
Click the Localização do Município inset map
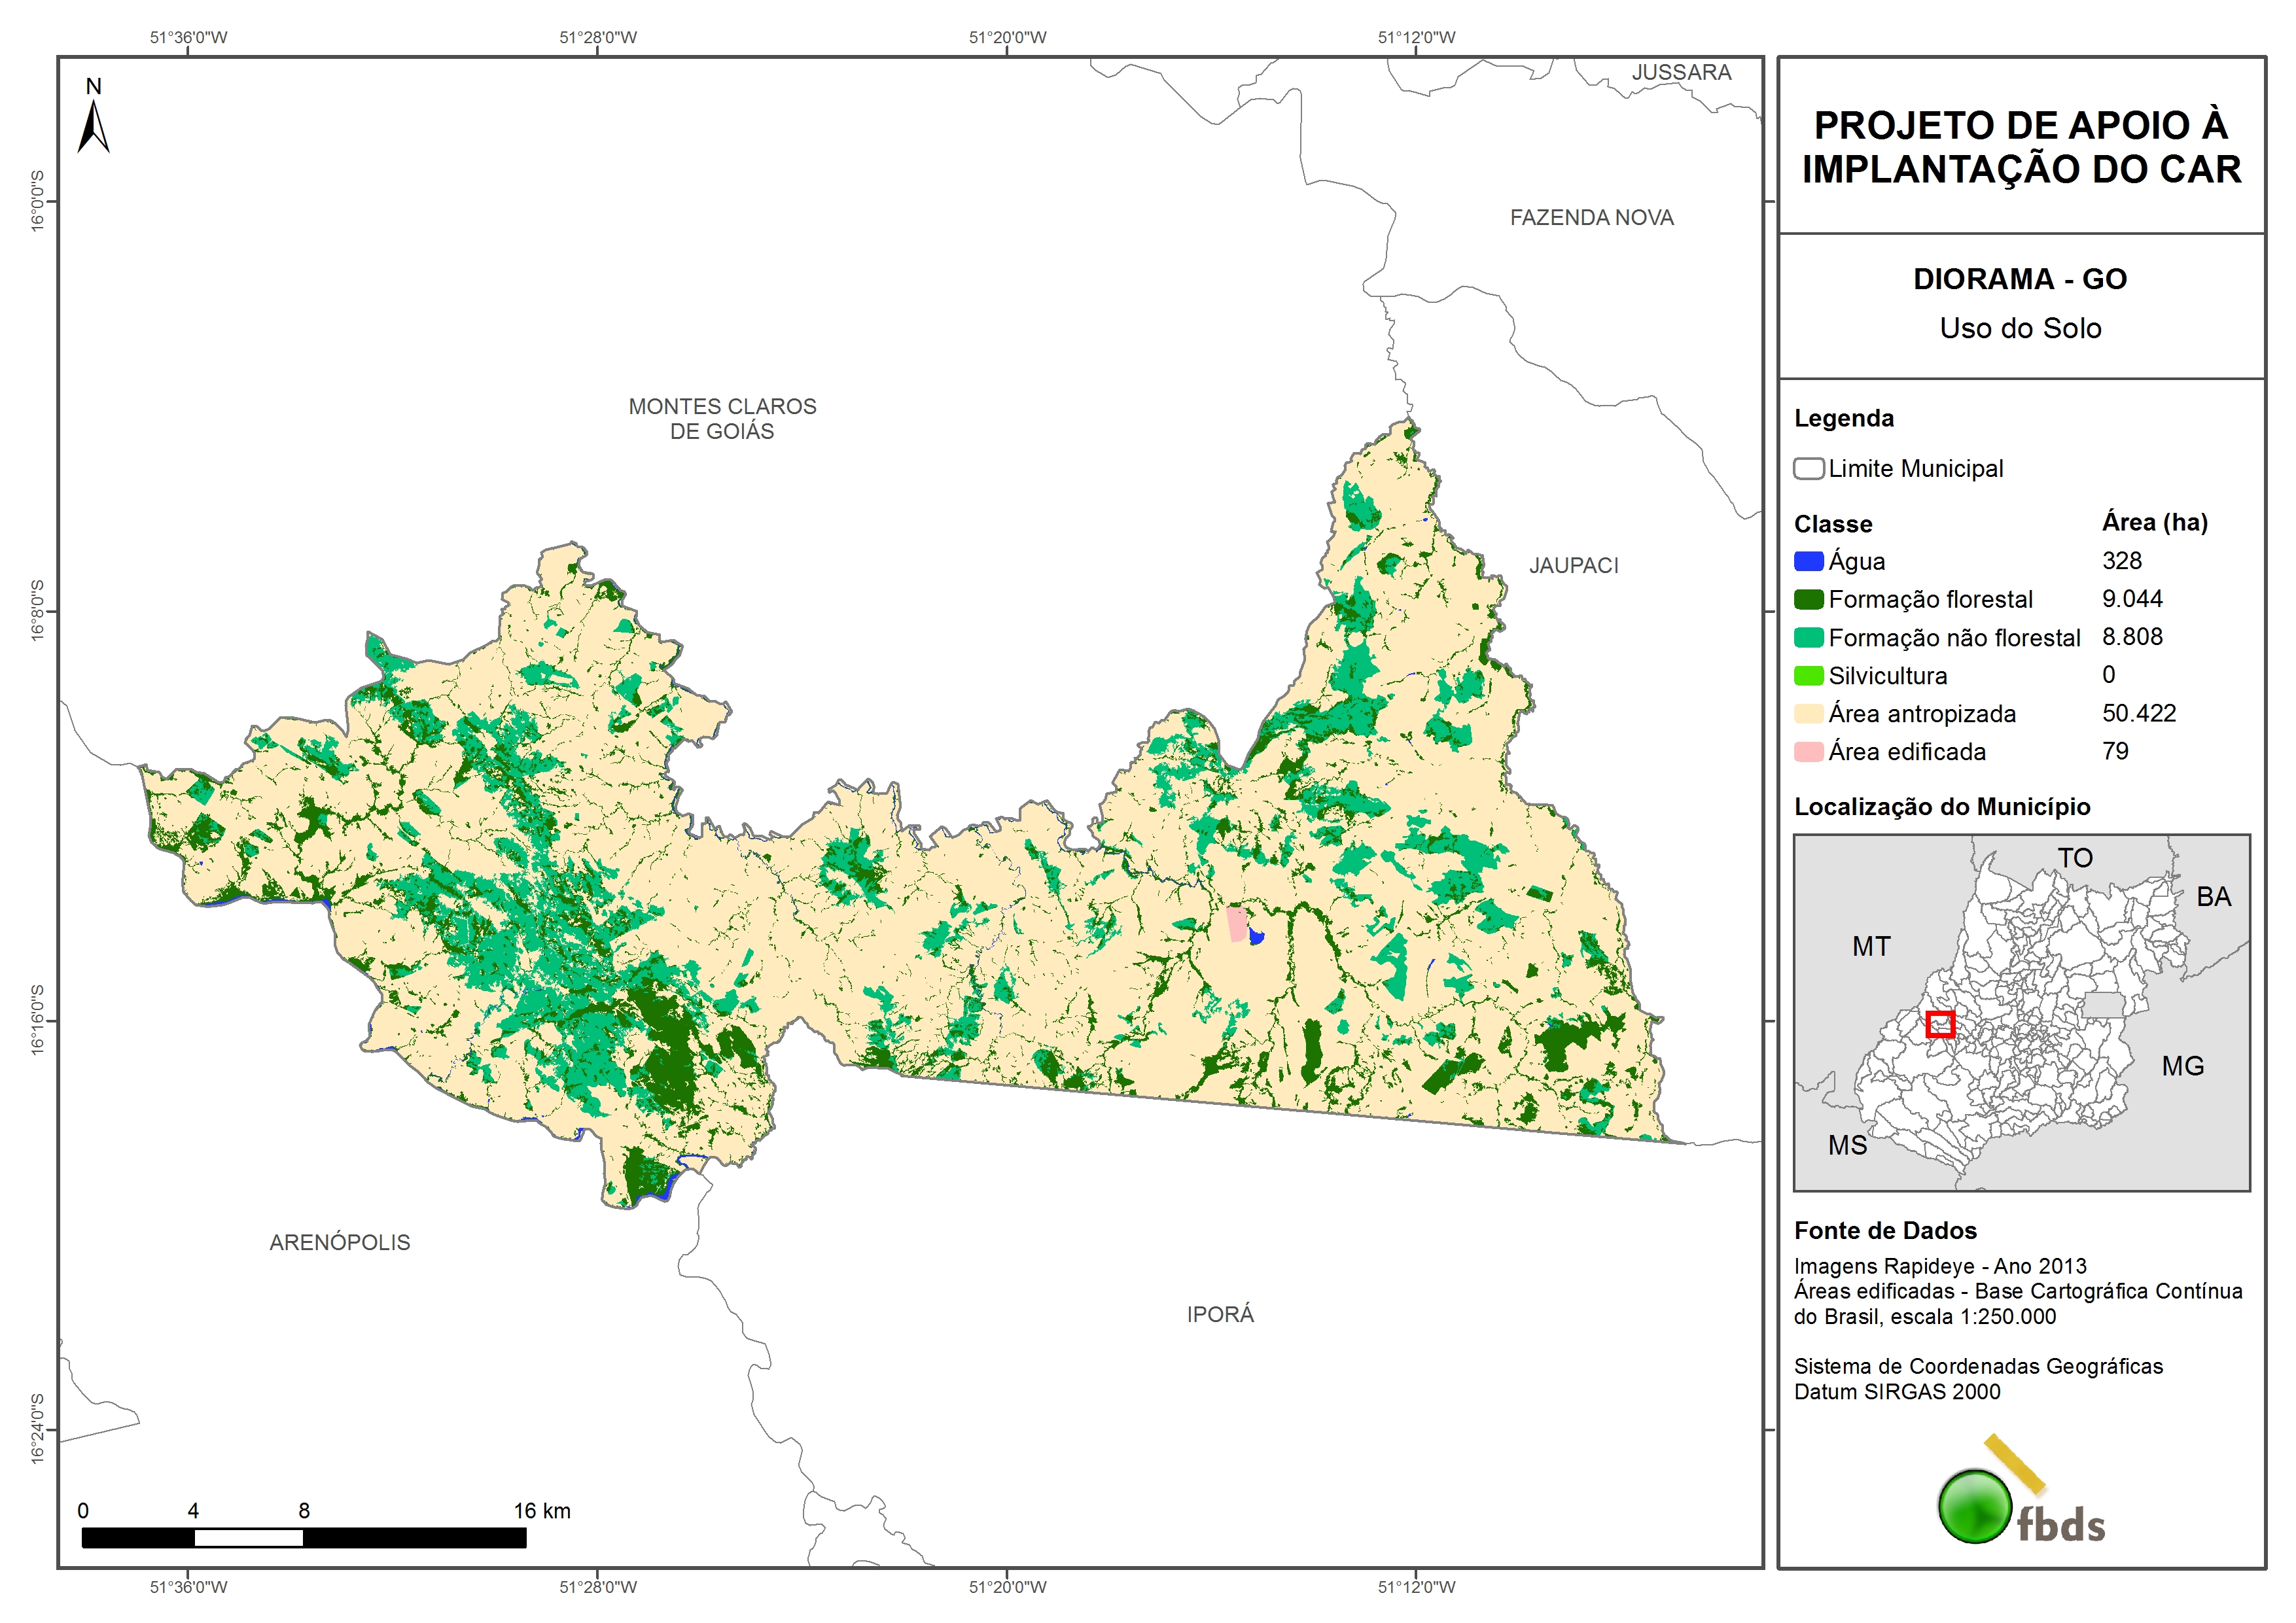click(x=2021, y=1012)
